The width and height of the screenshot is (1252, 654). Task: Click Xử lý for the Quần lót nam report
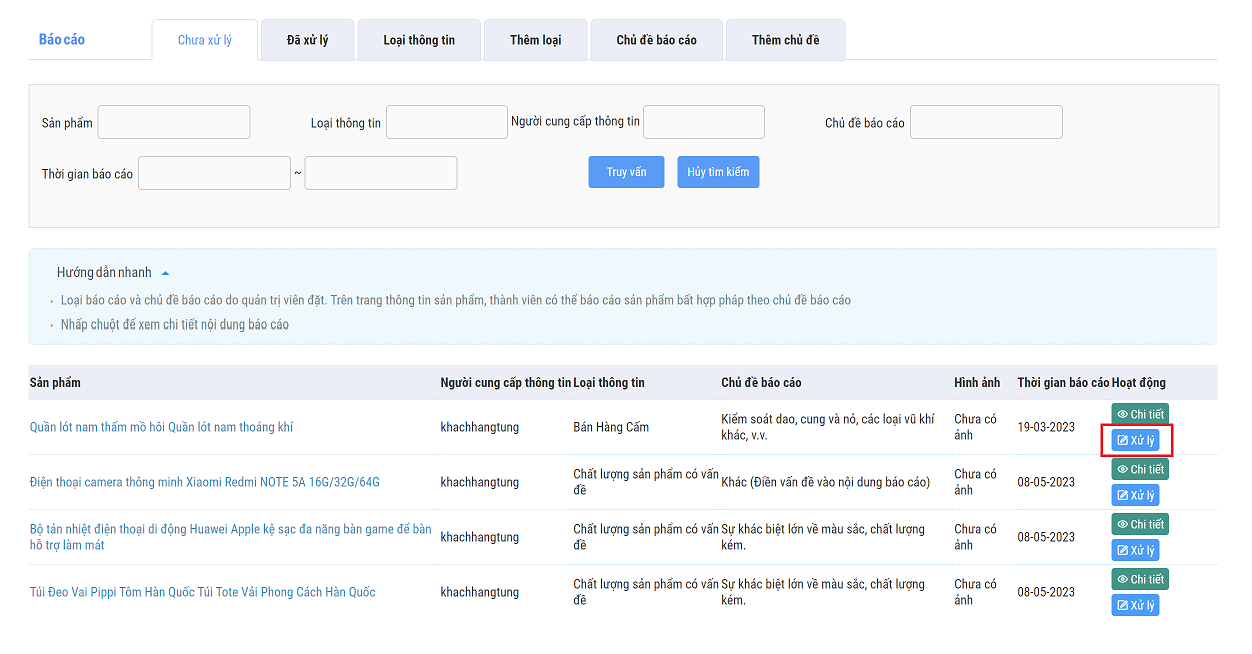click(1135, 440)
